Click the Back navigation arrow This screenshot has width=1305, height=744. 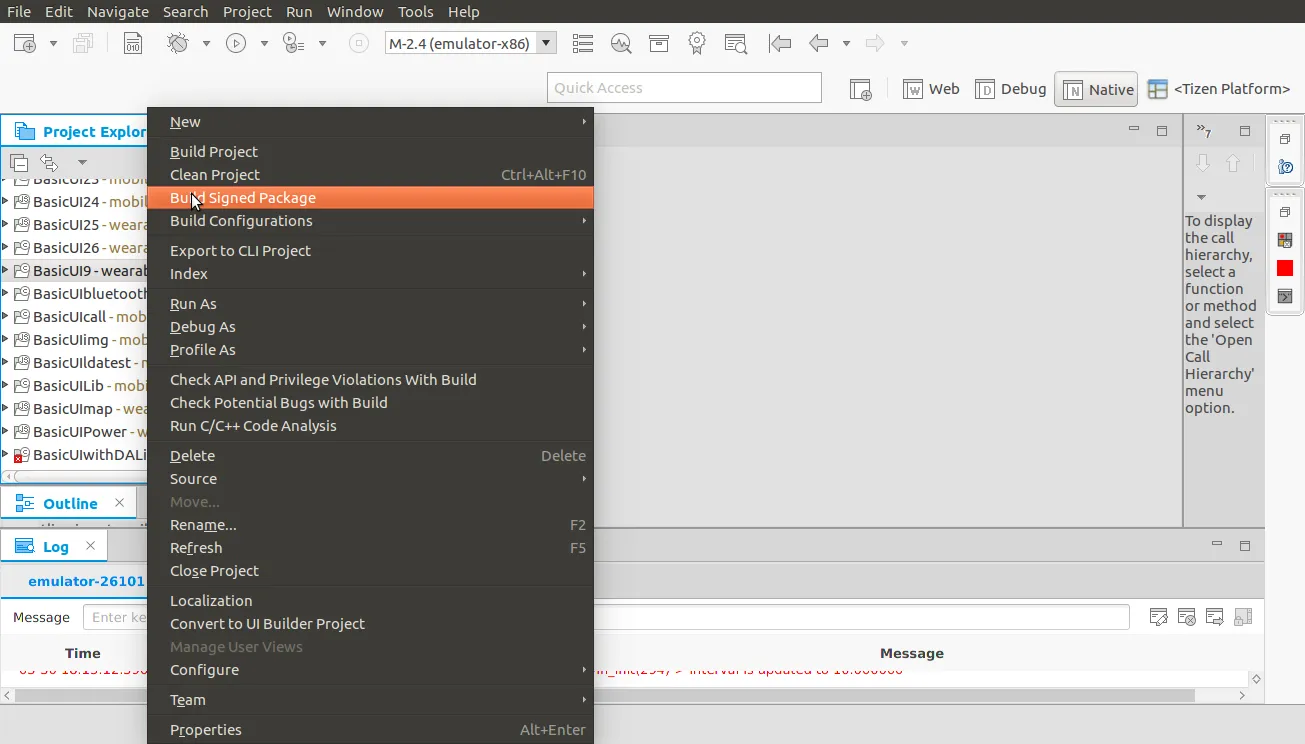coord(819,43)
